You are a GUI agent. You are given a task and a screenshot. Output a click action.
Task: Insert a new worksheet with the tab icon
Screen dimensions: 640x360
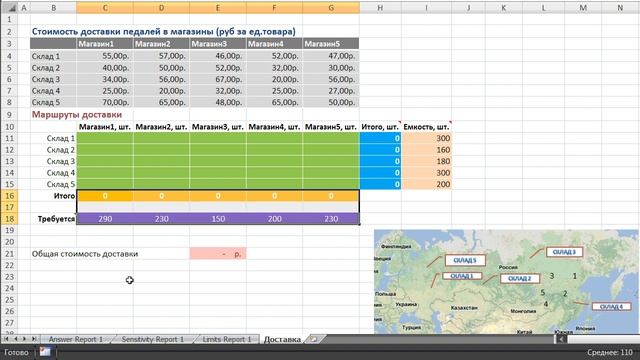click(314, 339)
